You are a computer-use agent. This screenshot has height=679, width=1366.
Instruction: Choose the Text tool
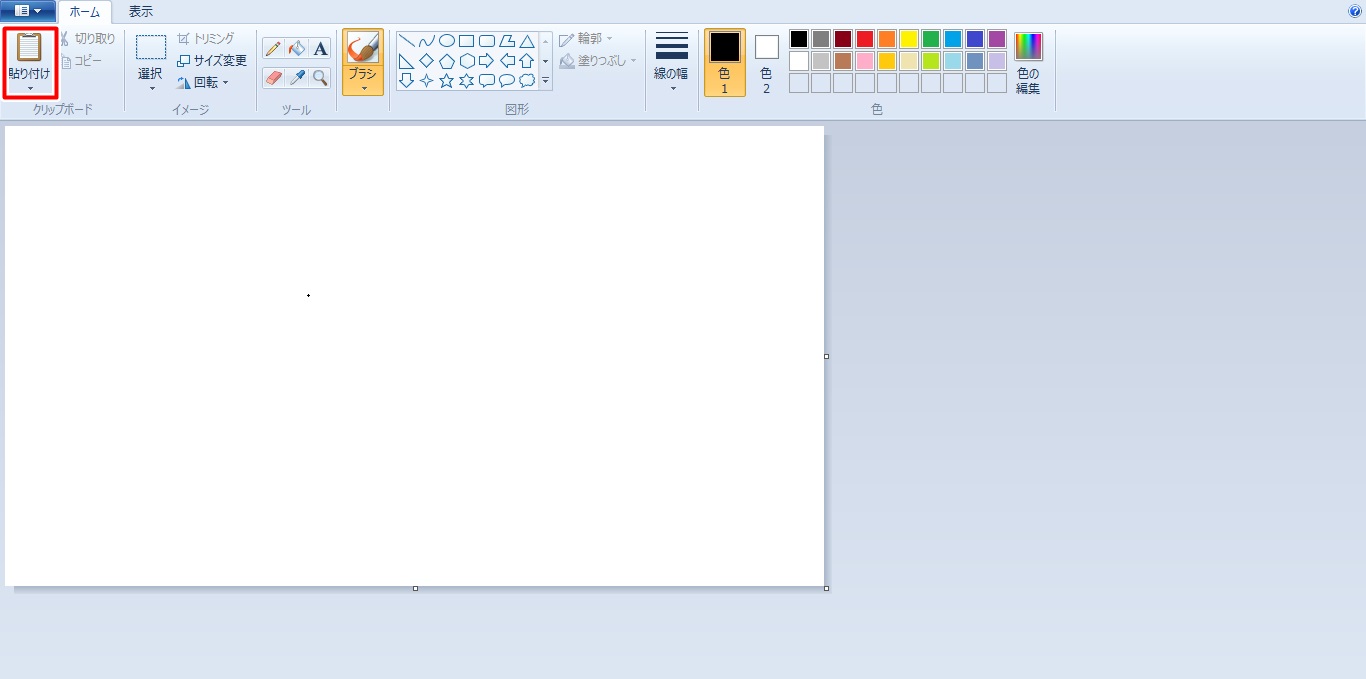click(320, 49)
